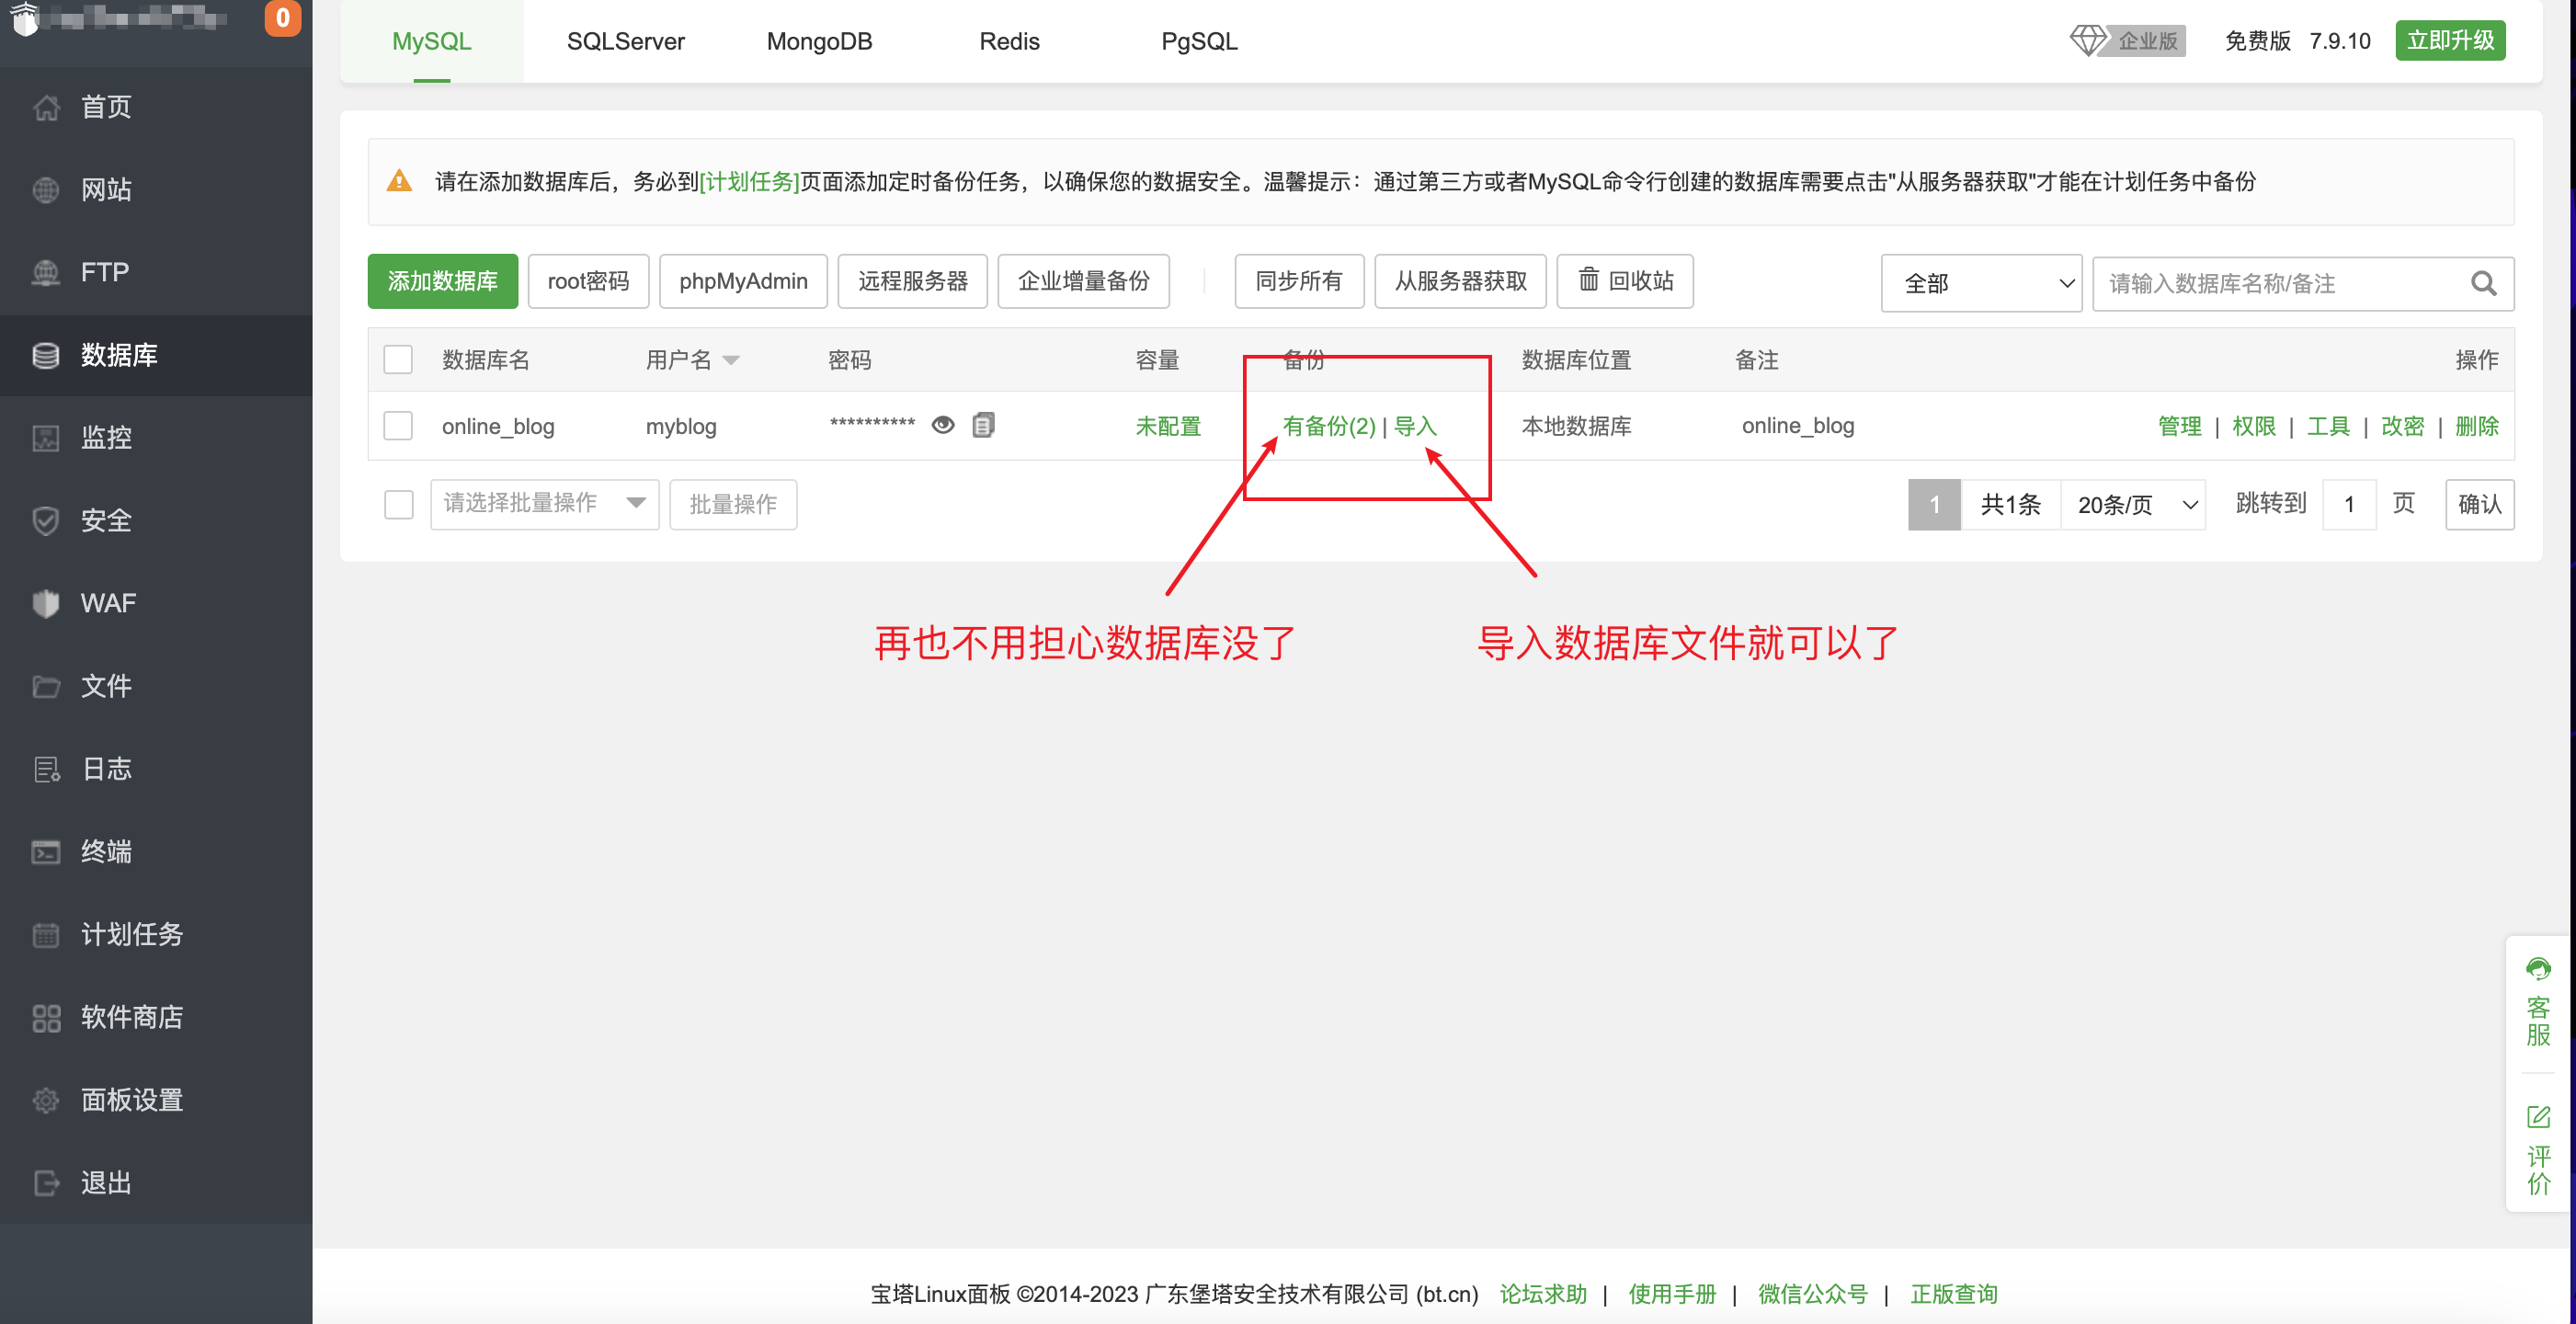Screen dimensions: 2576x1324
Task: Open the 回收站 recycle bin button
Action: (x=1625, y=281)
